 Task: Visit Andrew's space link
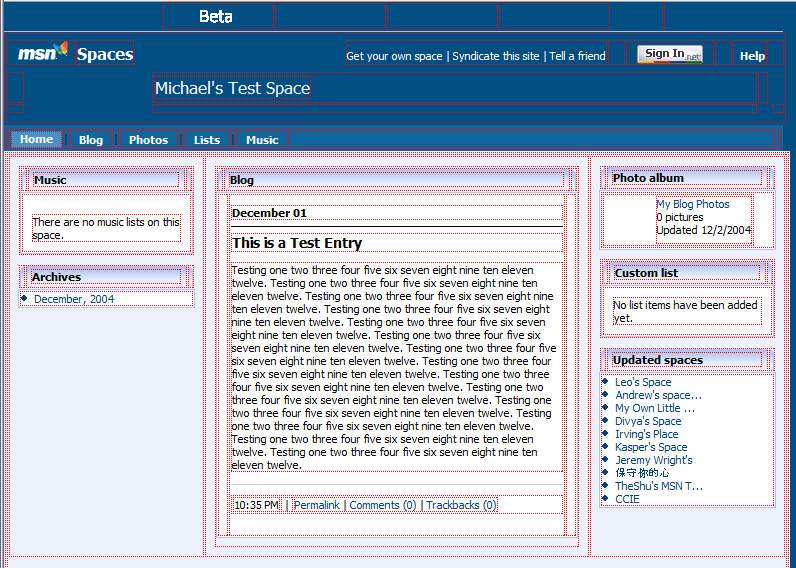click(658, 395)
